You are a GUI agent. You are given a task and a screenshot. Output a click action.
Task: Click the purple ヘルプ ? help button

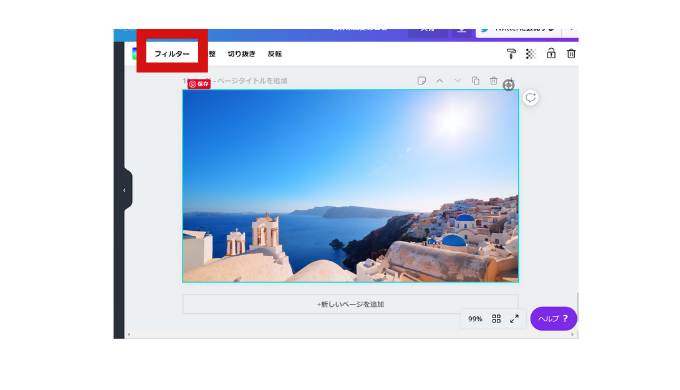point(553,319)
